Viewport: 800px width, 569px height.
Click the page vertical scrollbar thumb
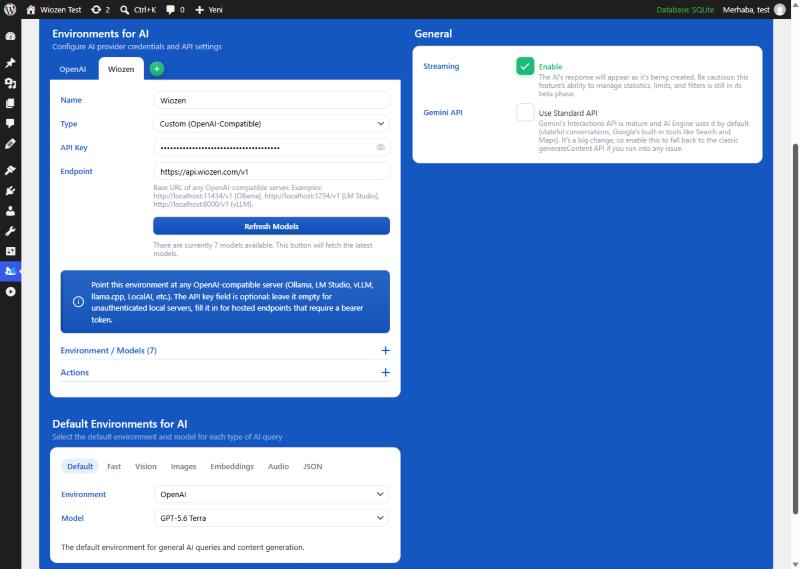(x=795, y=329)
